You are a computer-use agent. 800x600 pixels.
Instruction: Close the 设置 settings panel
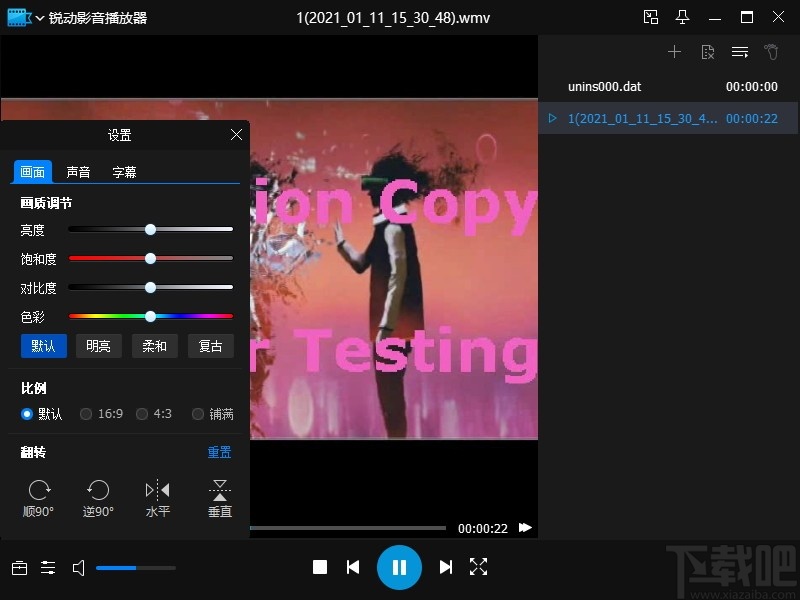point(236,135)
